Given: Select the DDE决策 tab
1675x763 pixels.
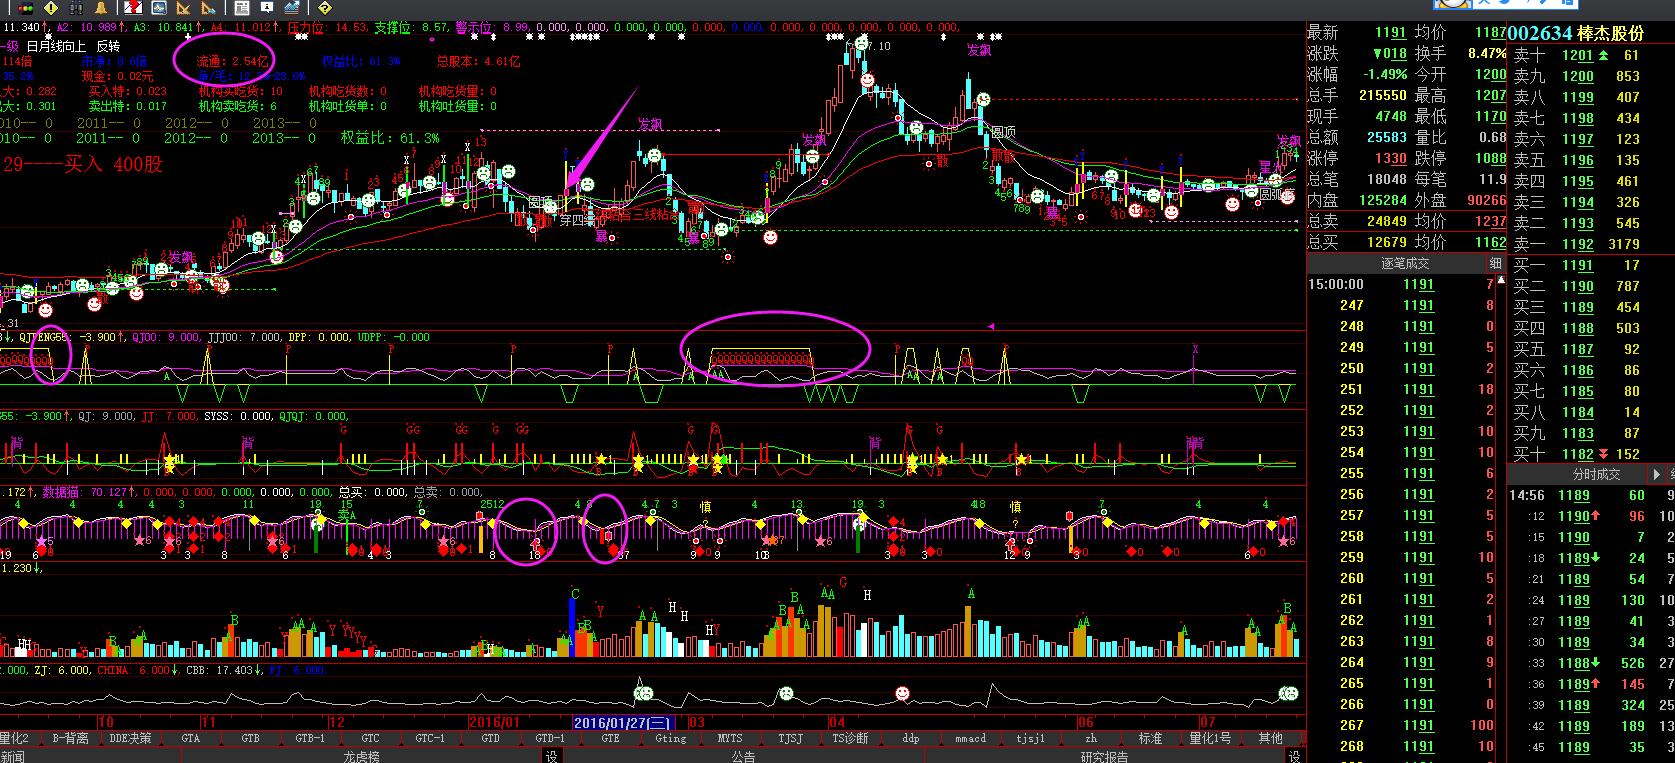Looking at the screenshot, I should [131, 738].
